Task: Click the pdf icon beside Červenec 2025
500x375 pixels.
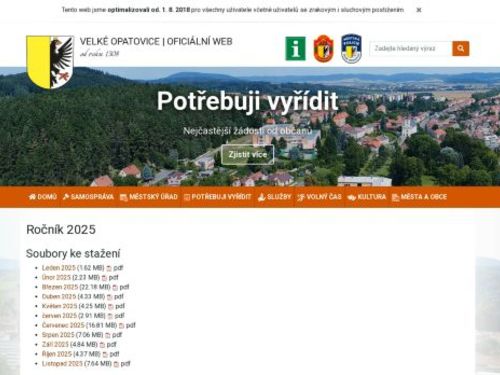Action: 122,326
